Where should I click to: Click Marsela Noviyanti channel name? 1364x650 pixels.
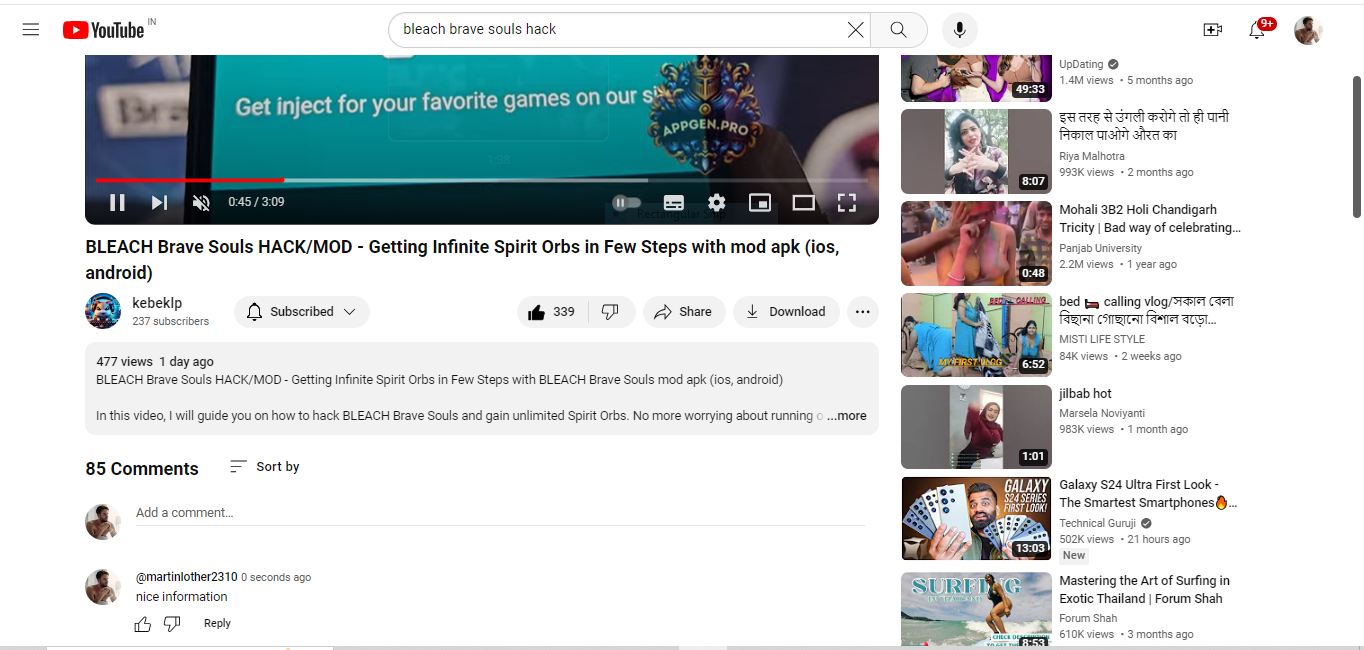1102,413
